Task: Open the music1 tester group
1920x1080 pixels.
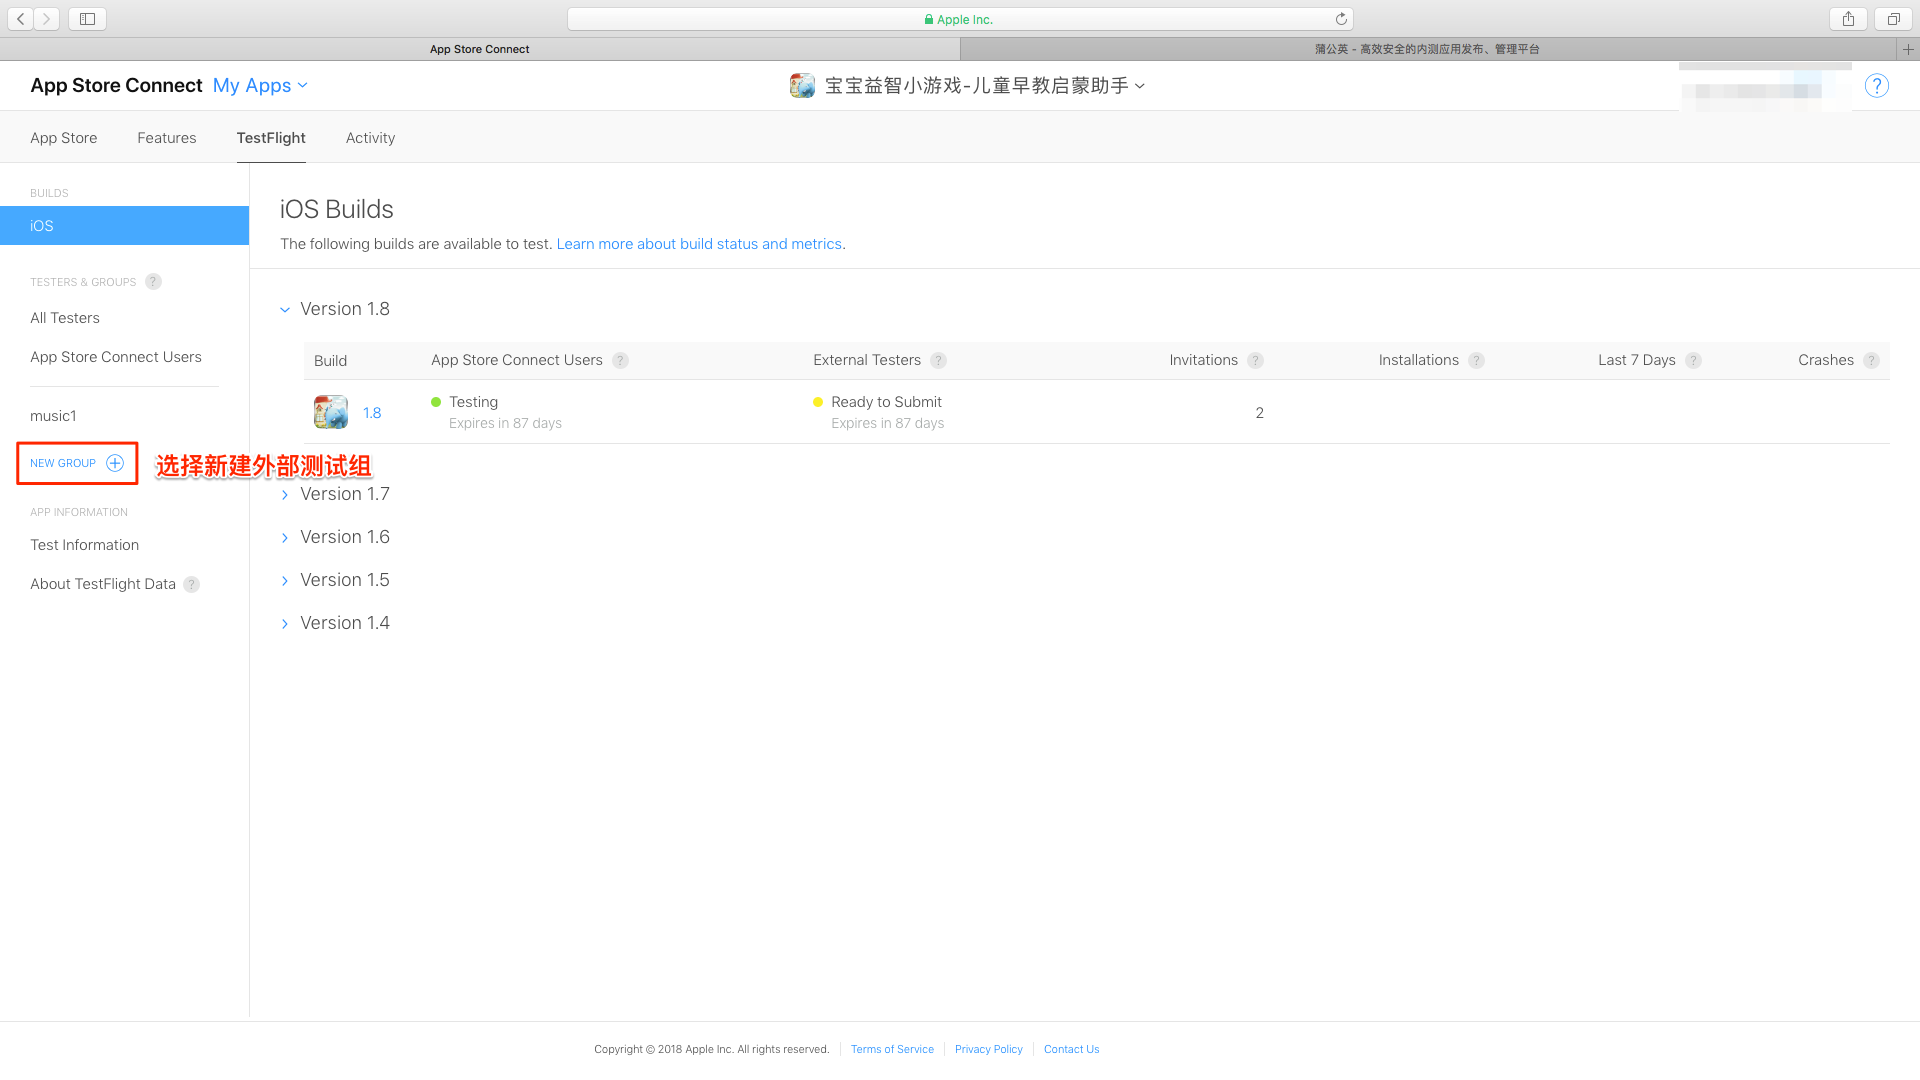Action: pyautogui.click(x=53, y=416)
